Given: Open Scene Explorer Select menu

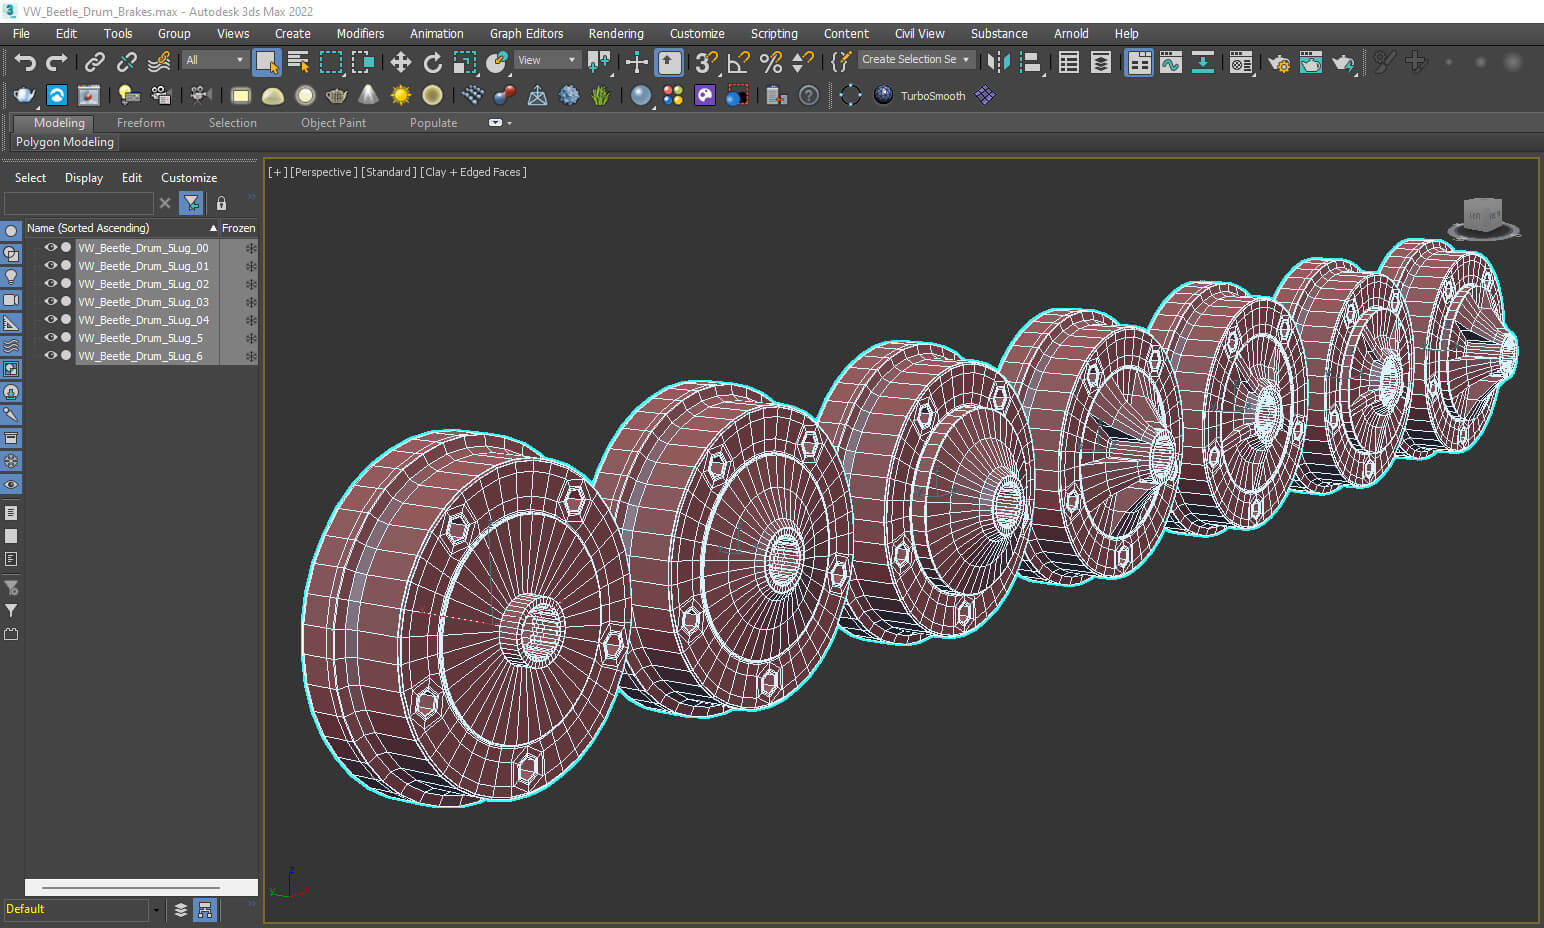Looking at the screenshot, I should coord(30,178).
